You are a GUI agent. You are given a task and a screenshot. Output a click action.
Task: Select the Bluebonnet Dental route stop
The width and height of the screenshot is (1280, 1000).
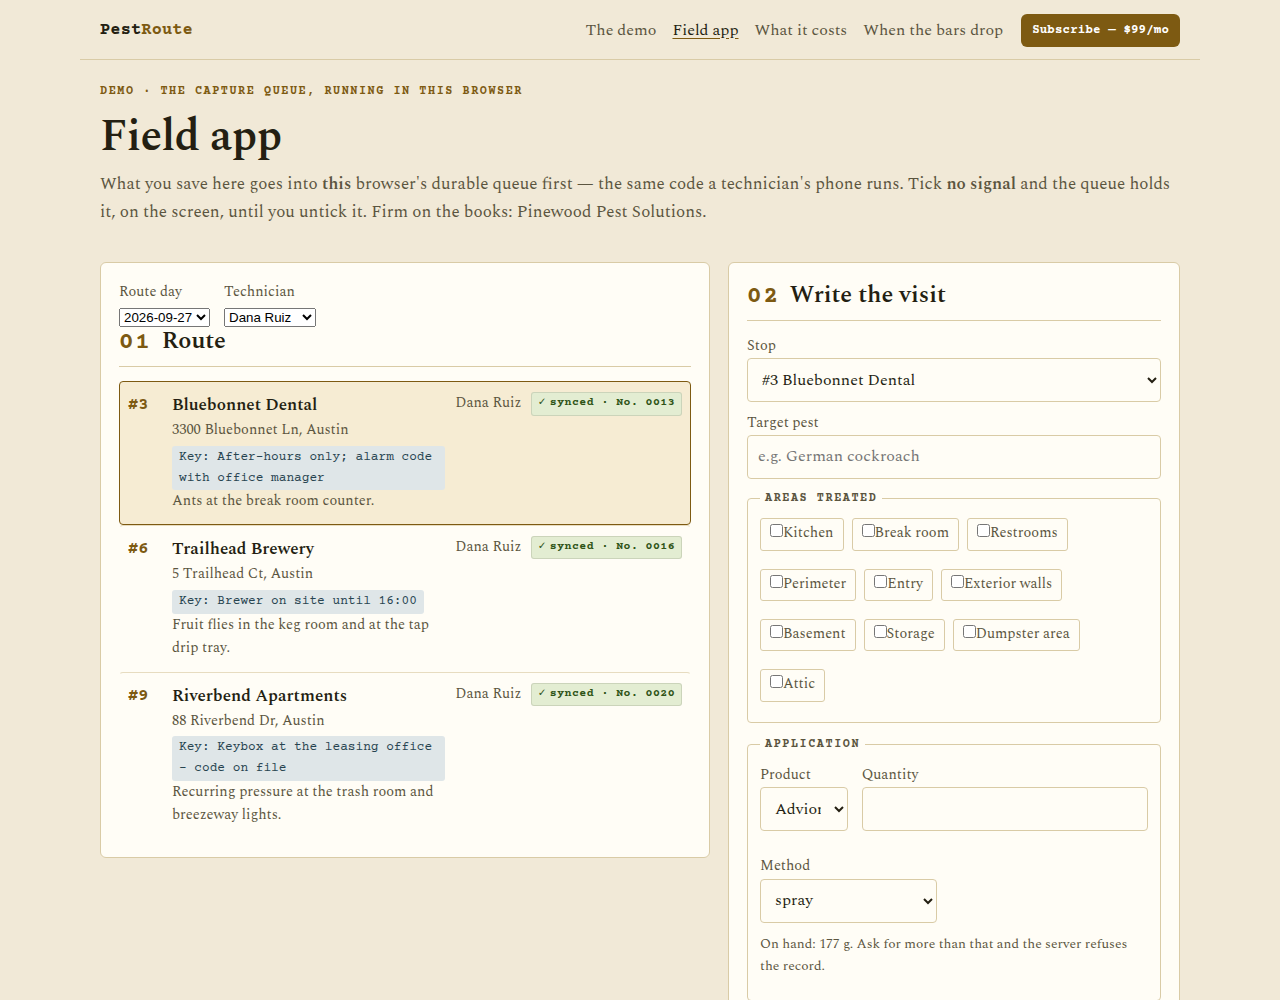(x=405, y=453)
